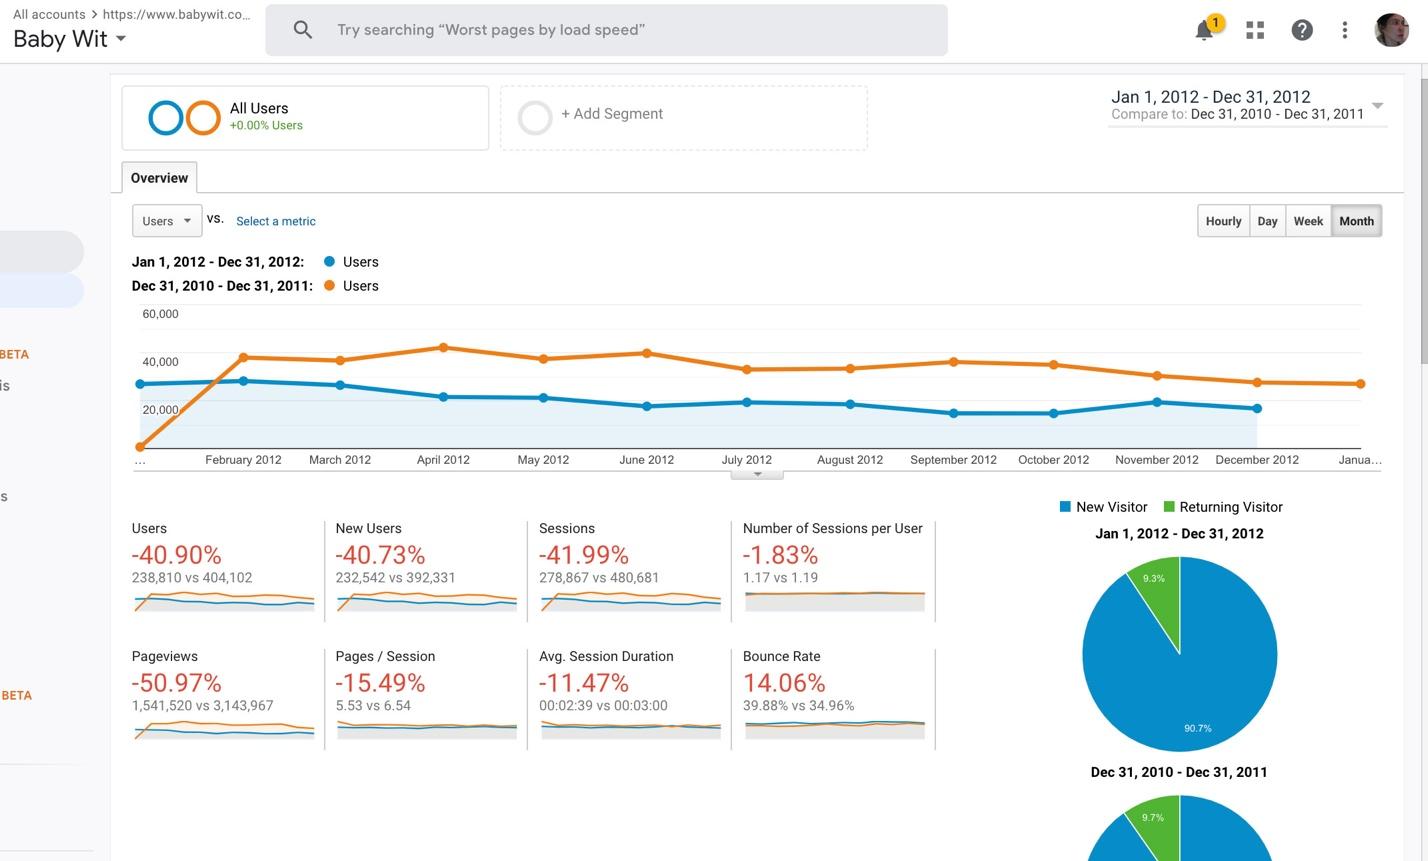Click the green Returning Visitor legend swatch
This screenshot has width=1428, height=861.
point(1169,507)
